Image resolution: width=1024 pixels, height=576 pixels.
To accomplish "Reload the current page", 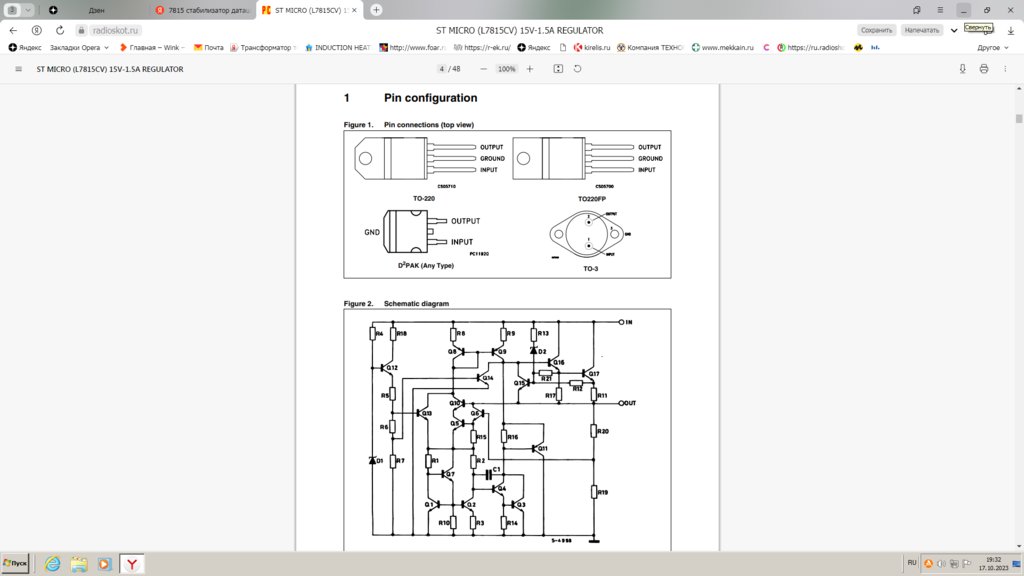I will (x=59, y=30).
